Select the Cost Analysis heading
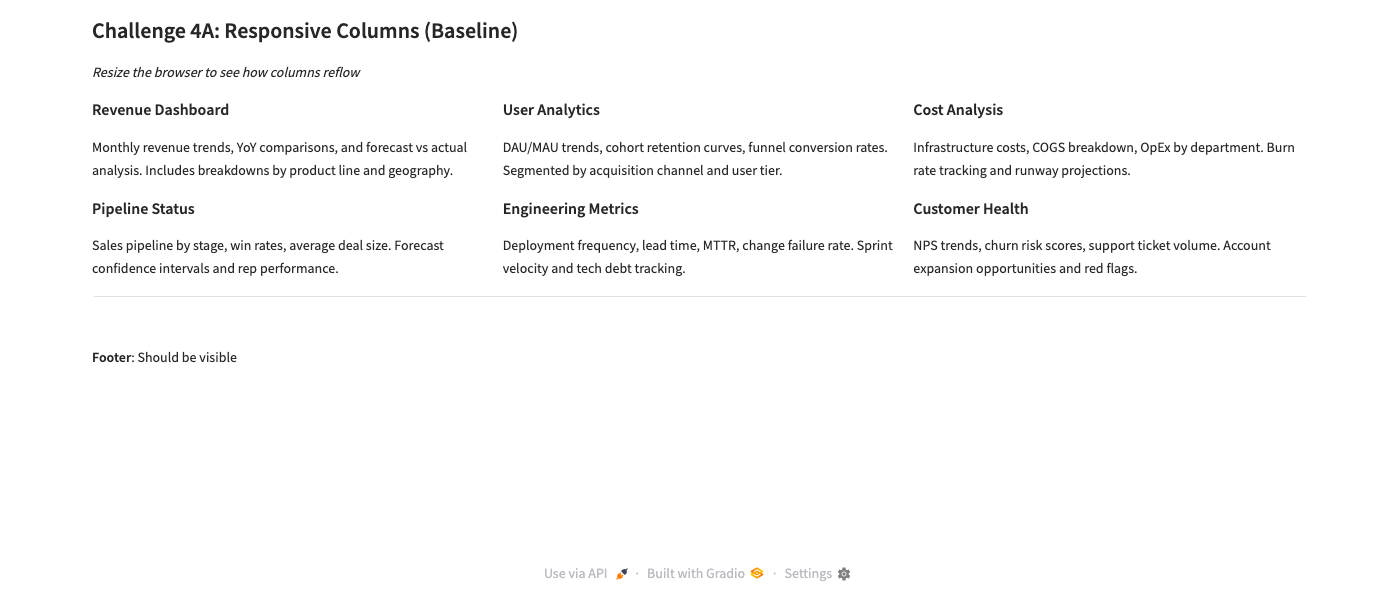The image size is (1400, 600). [x=957, y=110]
